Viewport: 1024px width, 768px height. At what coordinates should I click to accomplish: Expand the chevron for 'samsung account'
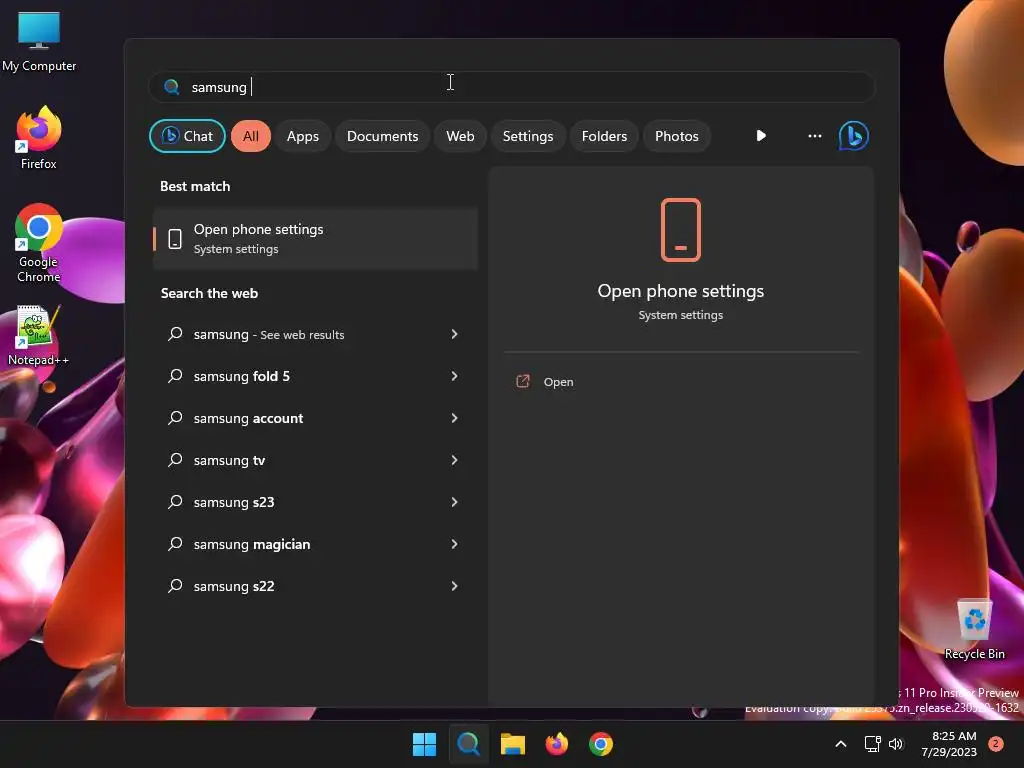click(455, 418)
